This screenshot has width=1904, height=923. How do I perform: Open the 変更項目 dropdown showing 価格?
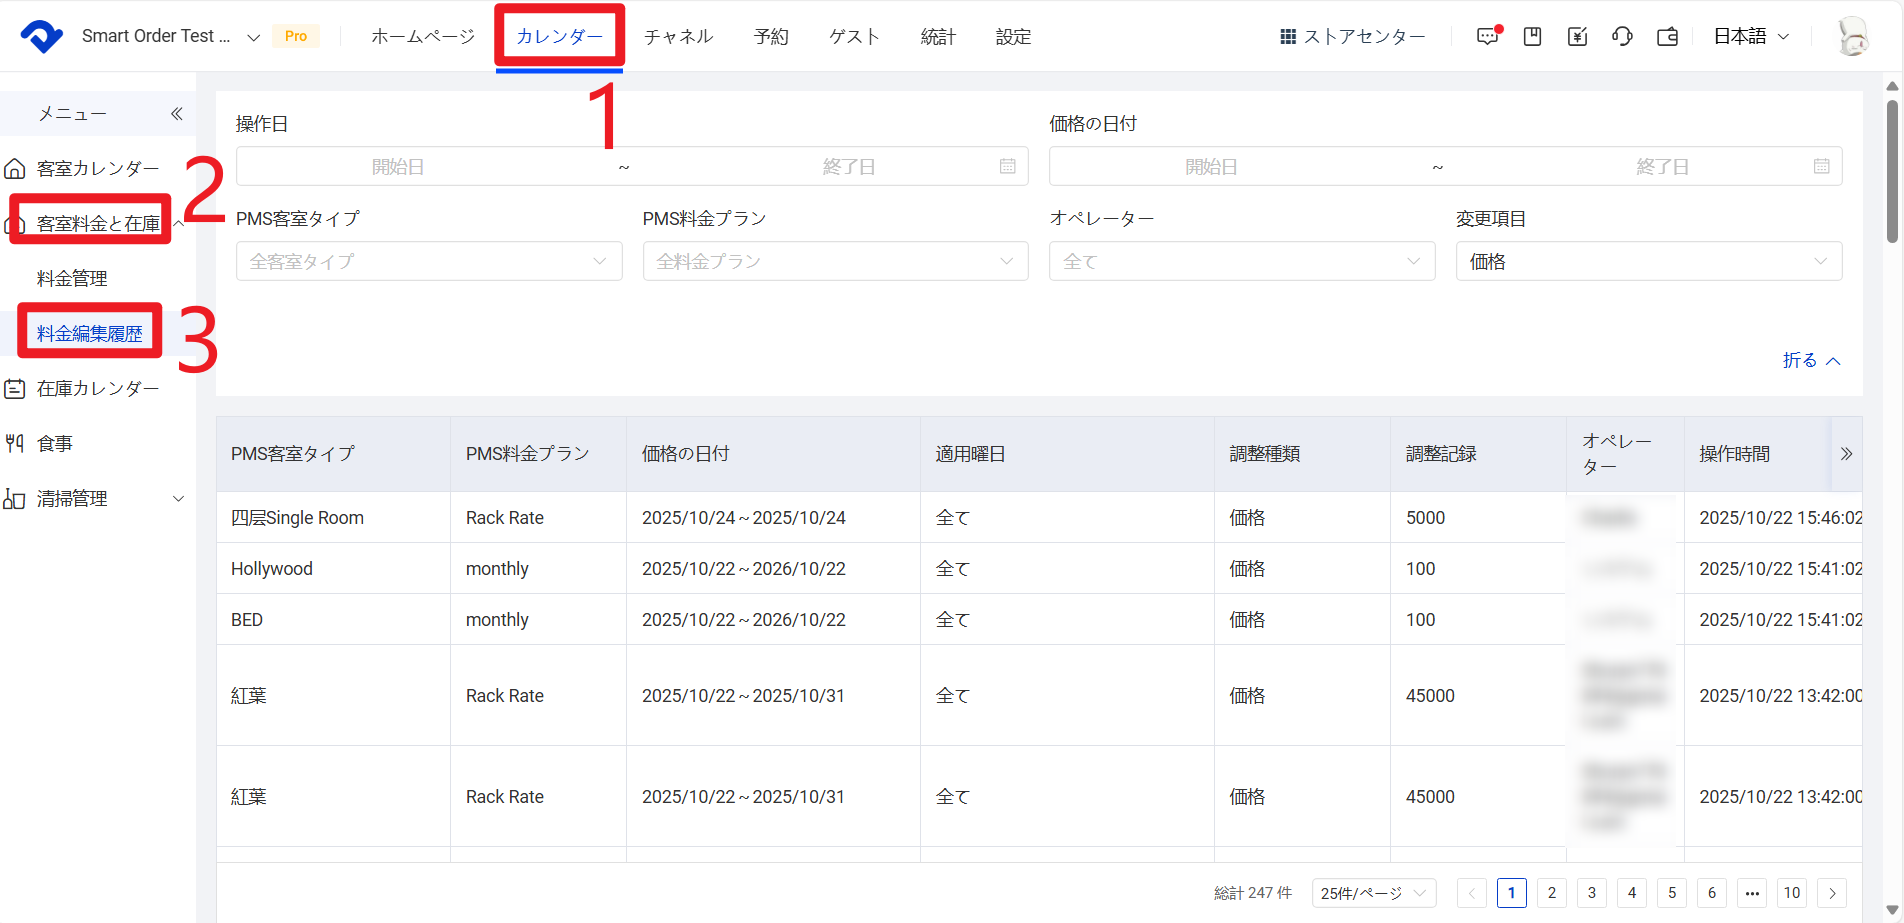[x=1648, y=261]
